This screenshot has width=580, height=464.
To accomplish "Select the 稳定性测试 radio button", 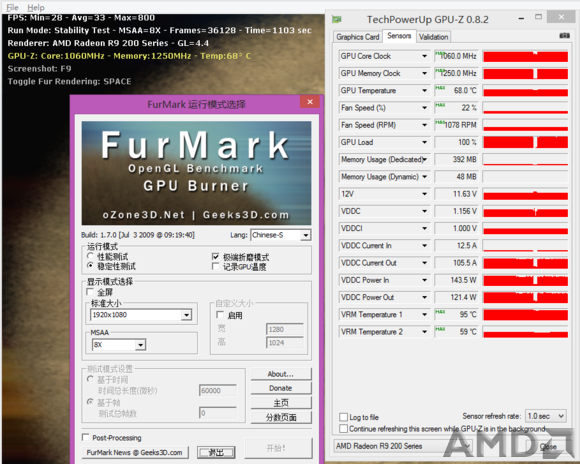I will [x=90, y=266].
